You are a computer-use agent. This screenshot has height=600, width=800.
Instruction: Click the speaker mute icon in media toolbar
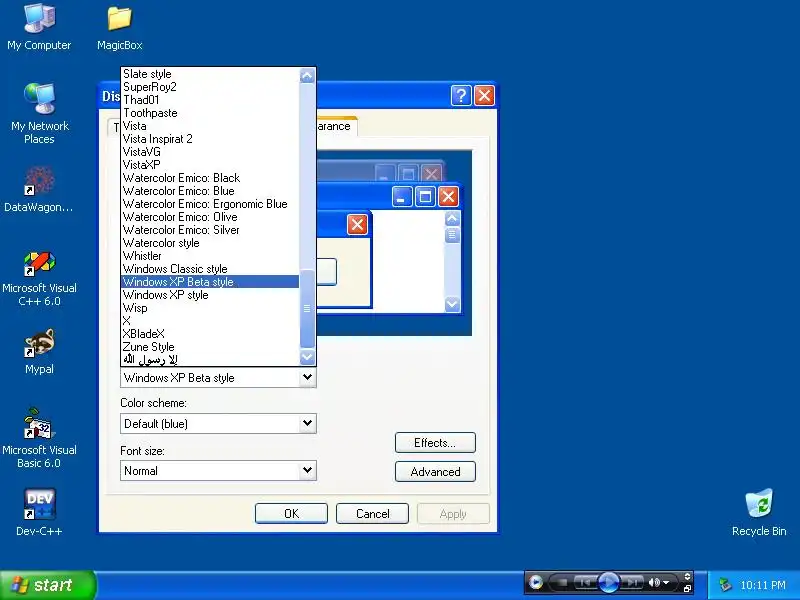click(654, 582)
